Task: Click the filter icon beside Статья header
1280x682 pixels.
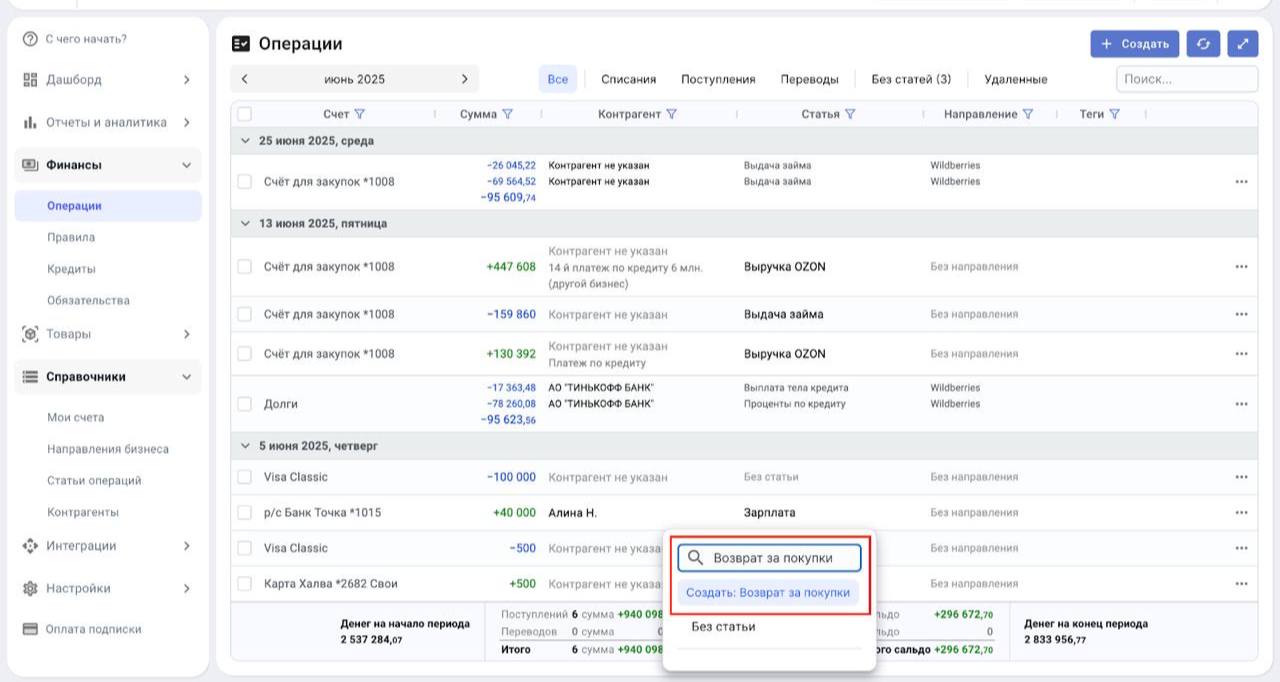Action: coord(850,114)
